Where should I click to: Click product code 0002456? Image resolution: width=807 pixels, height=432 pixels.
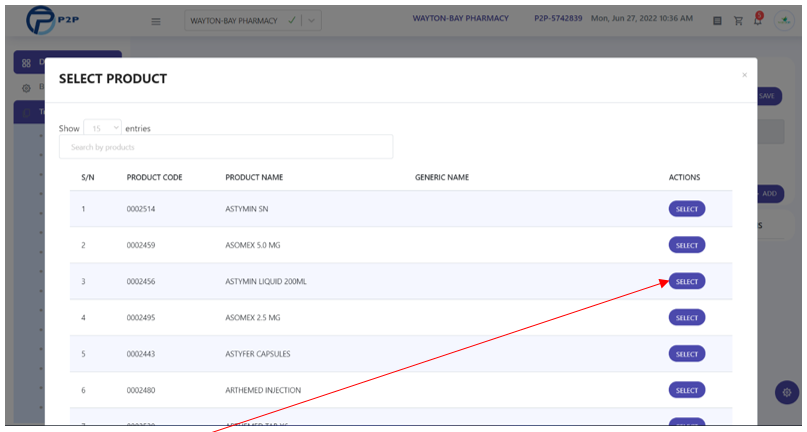[x=141, y=282]
